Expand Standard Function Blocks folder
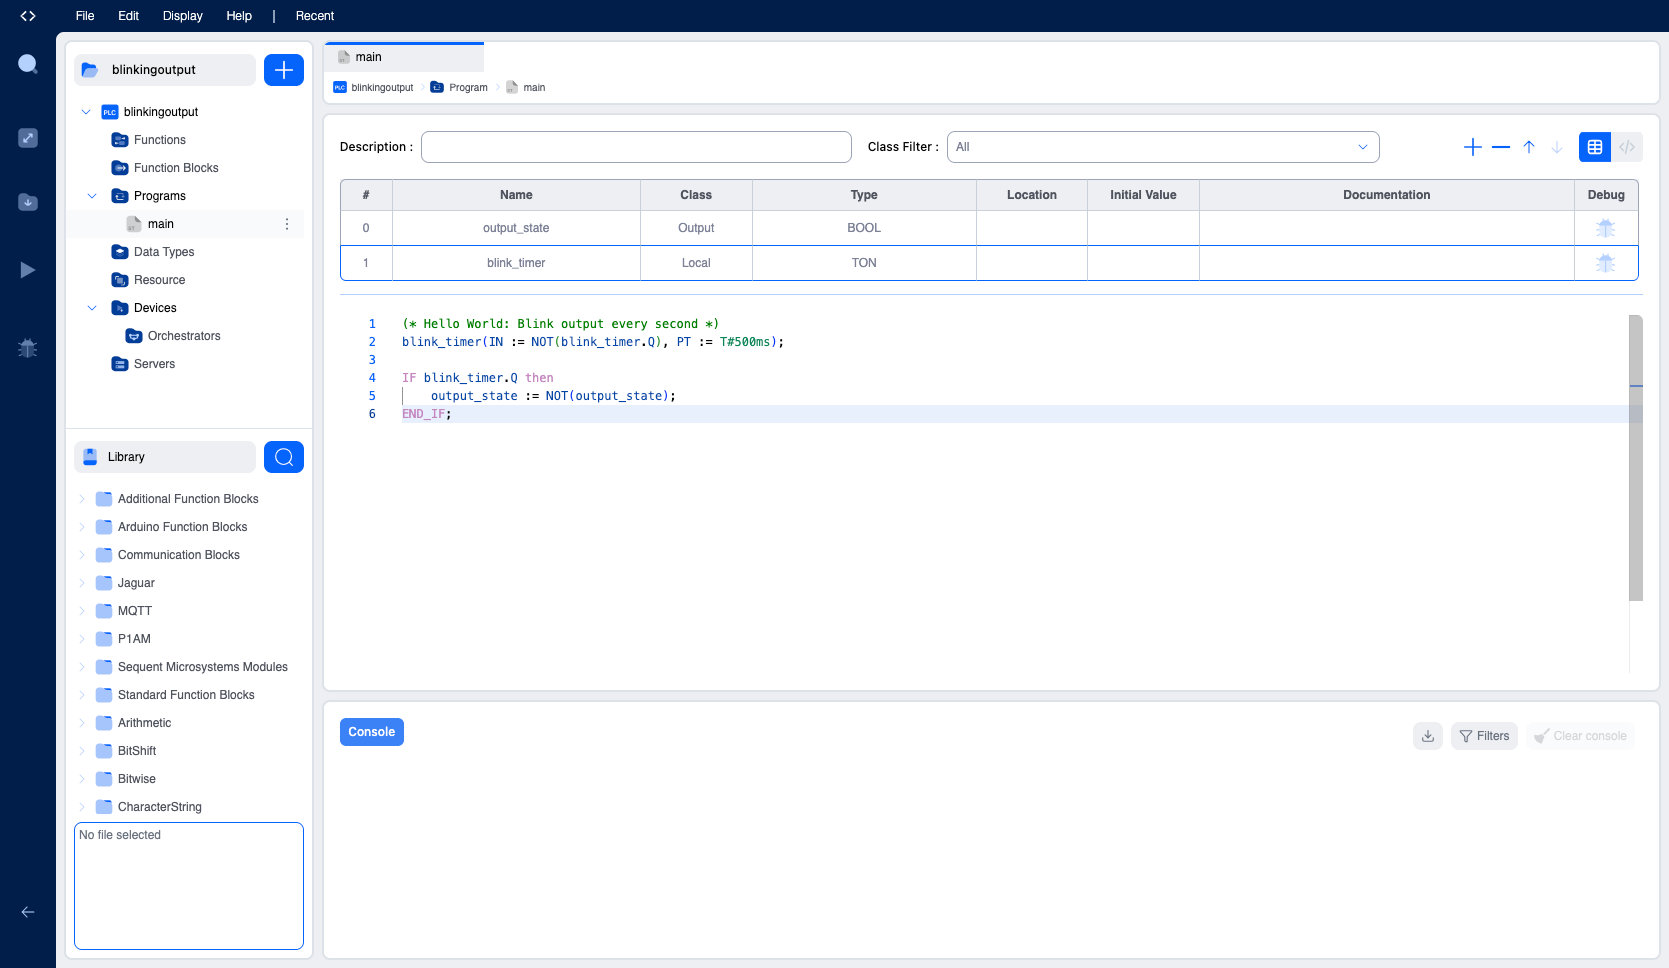Screen dimensions: 1669x968 [x=82, y=695]
